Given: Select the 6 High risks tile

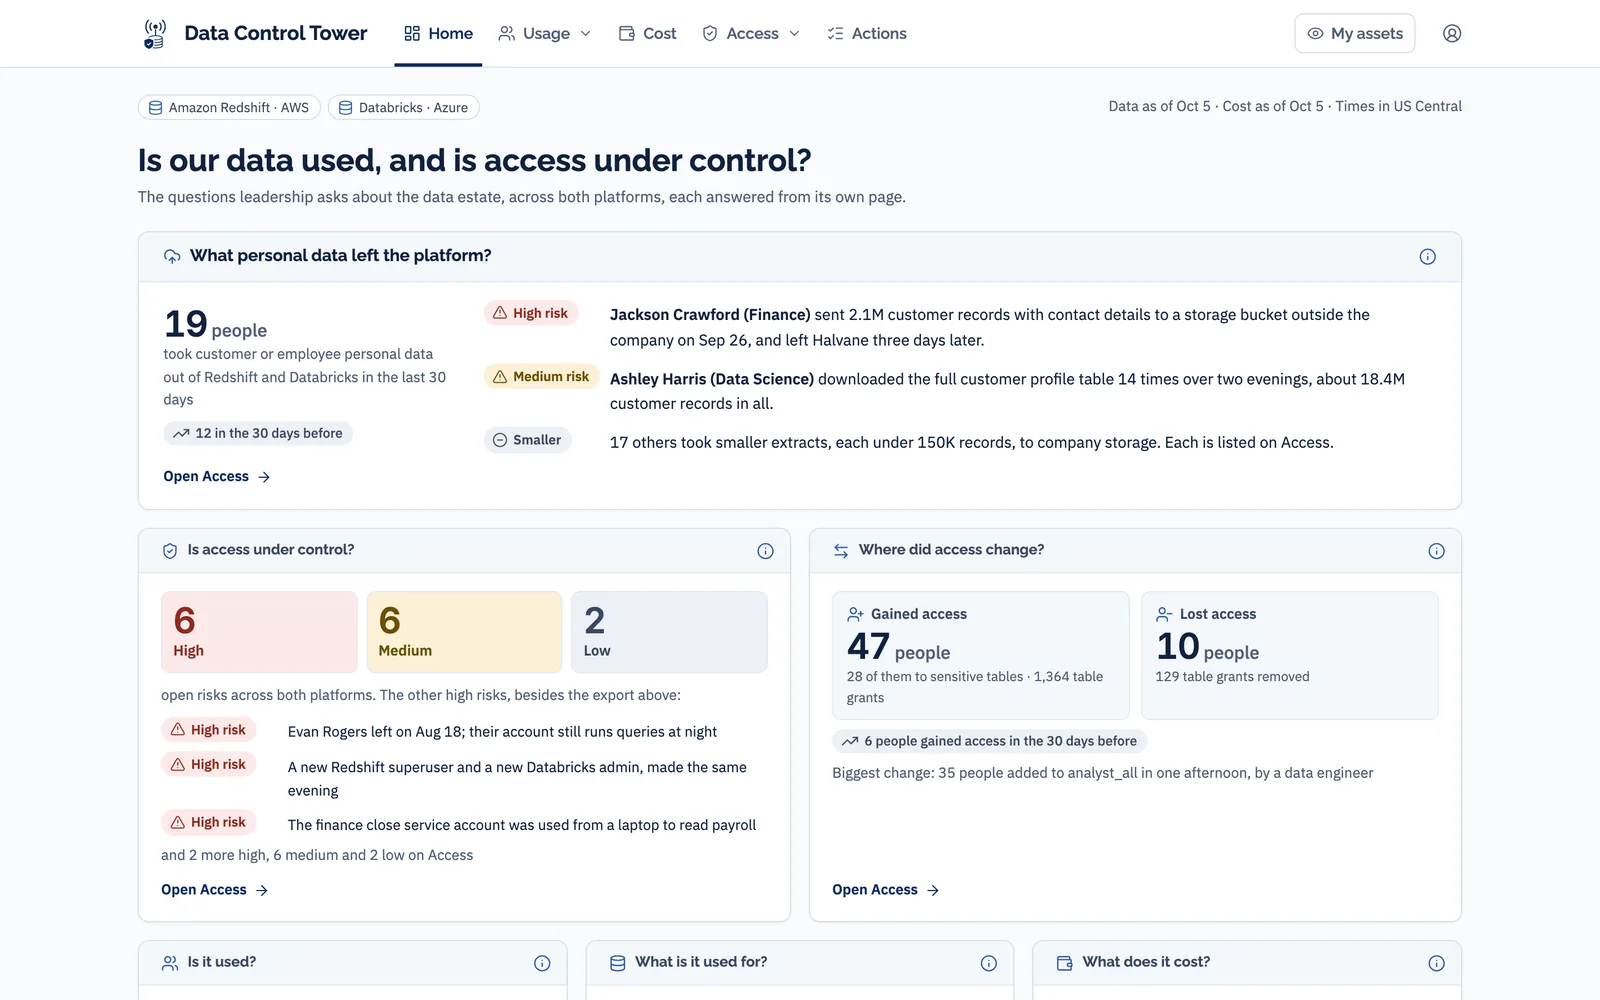Looking at the screenshot, I should pos(259,632).
